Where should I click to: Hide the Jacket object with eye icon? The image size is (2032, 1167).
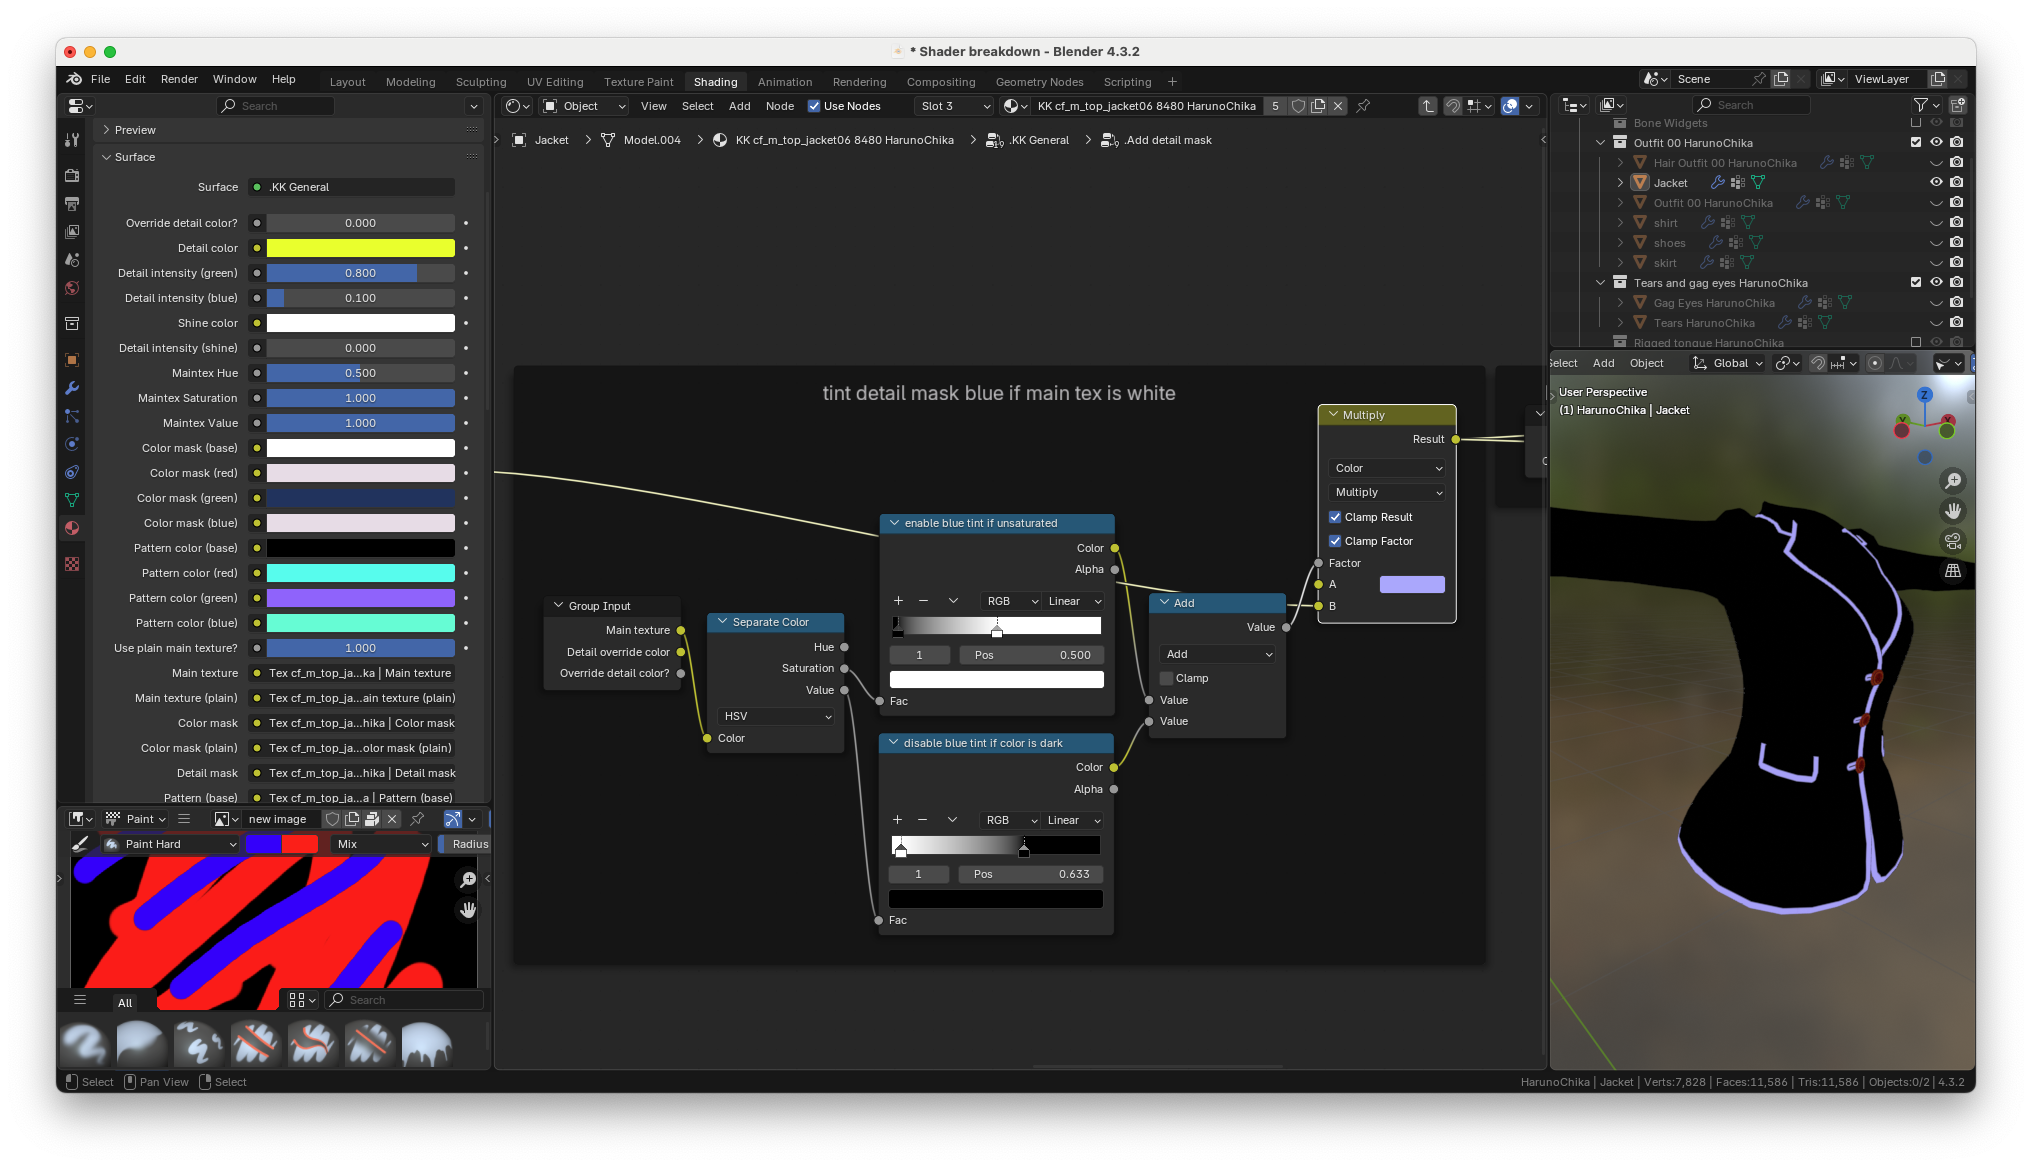coord(1936,182)
